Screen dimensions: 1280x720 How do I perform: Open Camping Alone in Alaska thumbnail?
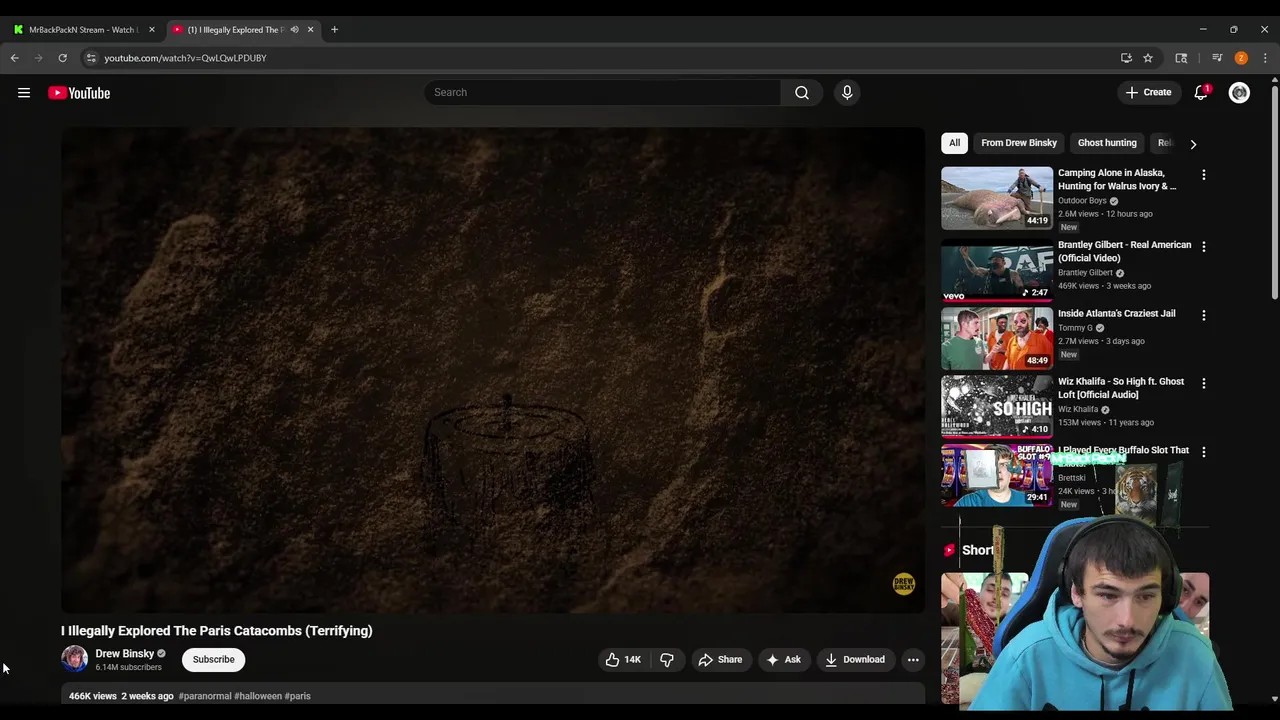[x=997, y=198]
